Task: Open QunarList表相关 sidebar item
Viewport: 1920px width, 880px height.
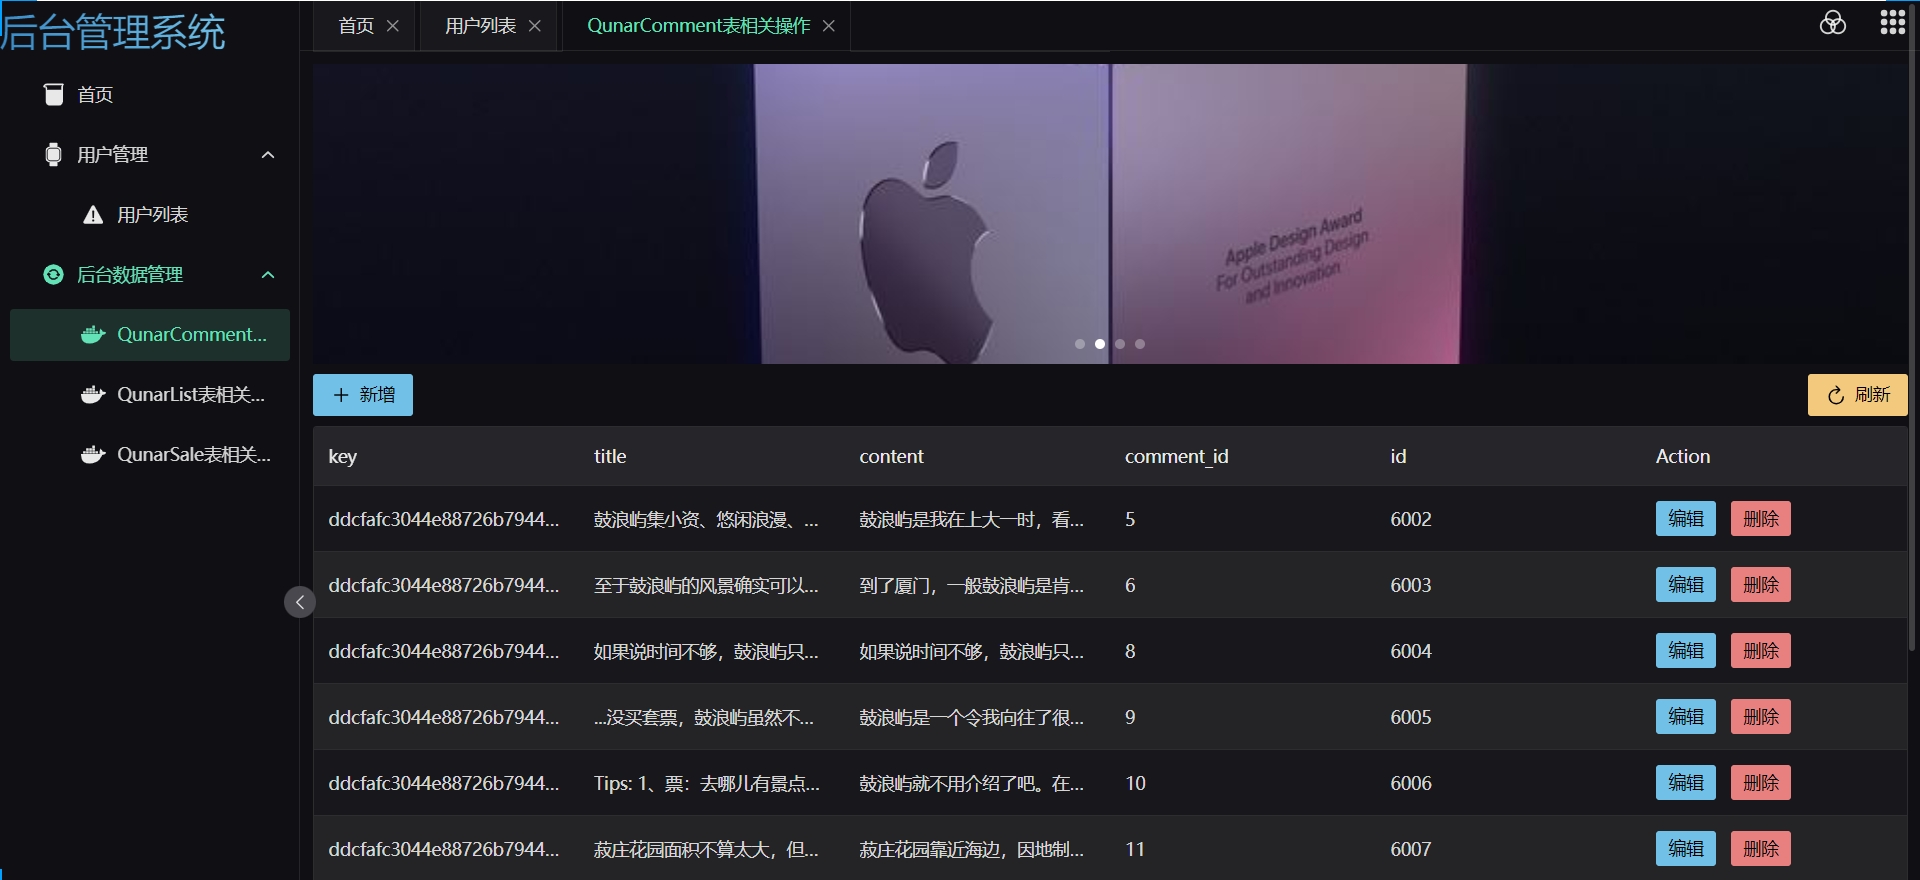Action: coord(150,394)
